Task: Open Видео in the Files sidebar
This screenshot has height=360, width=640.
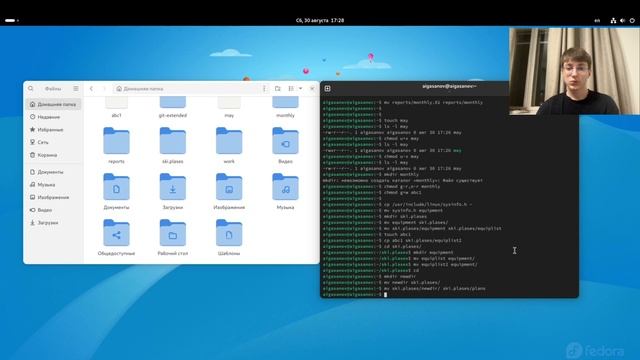Action: [x=53, y=210]
